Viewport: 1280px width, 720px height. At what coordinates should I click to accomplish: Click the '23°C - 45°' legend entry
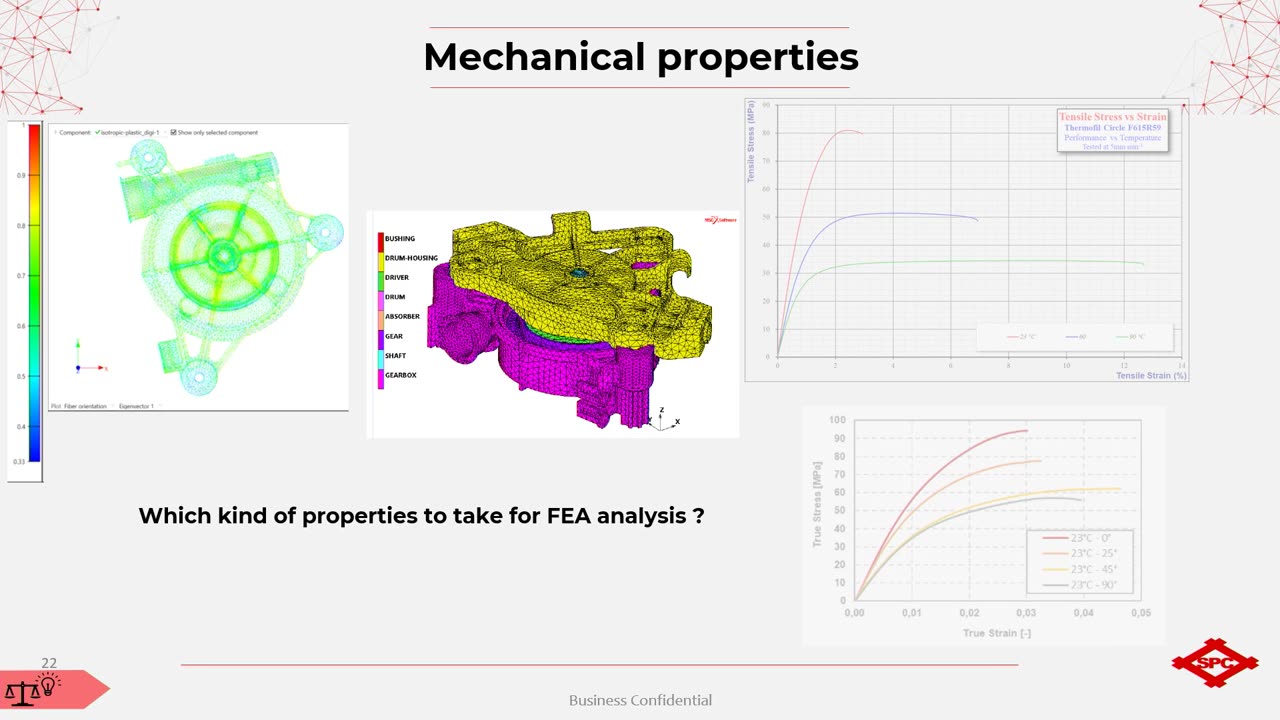(x=1080, y=569)
